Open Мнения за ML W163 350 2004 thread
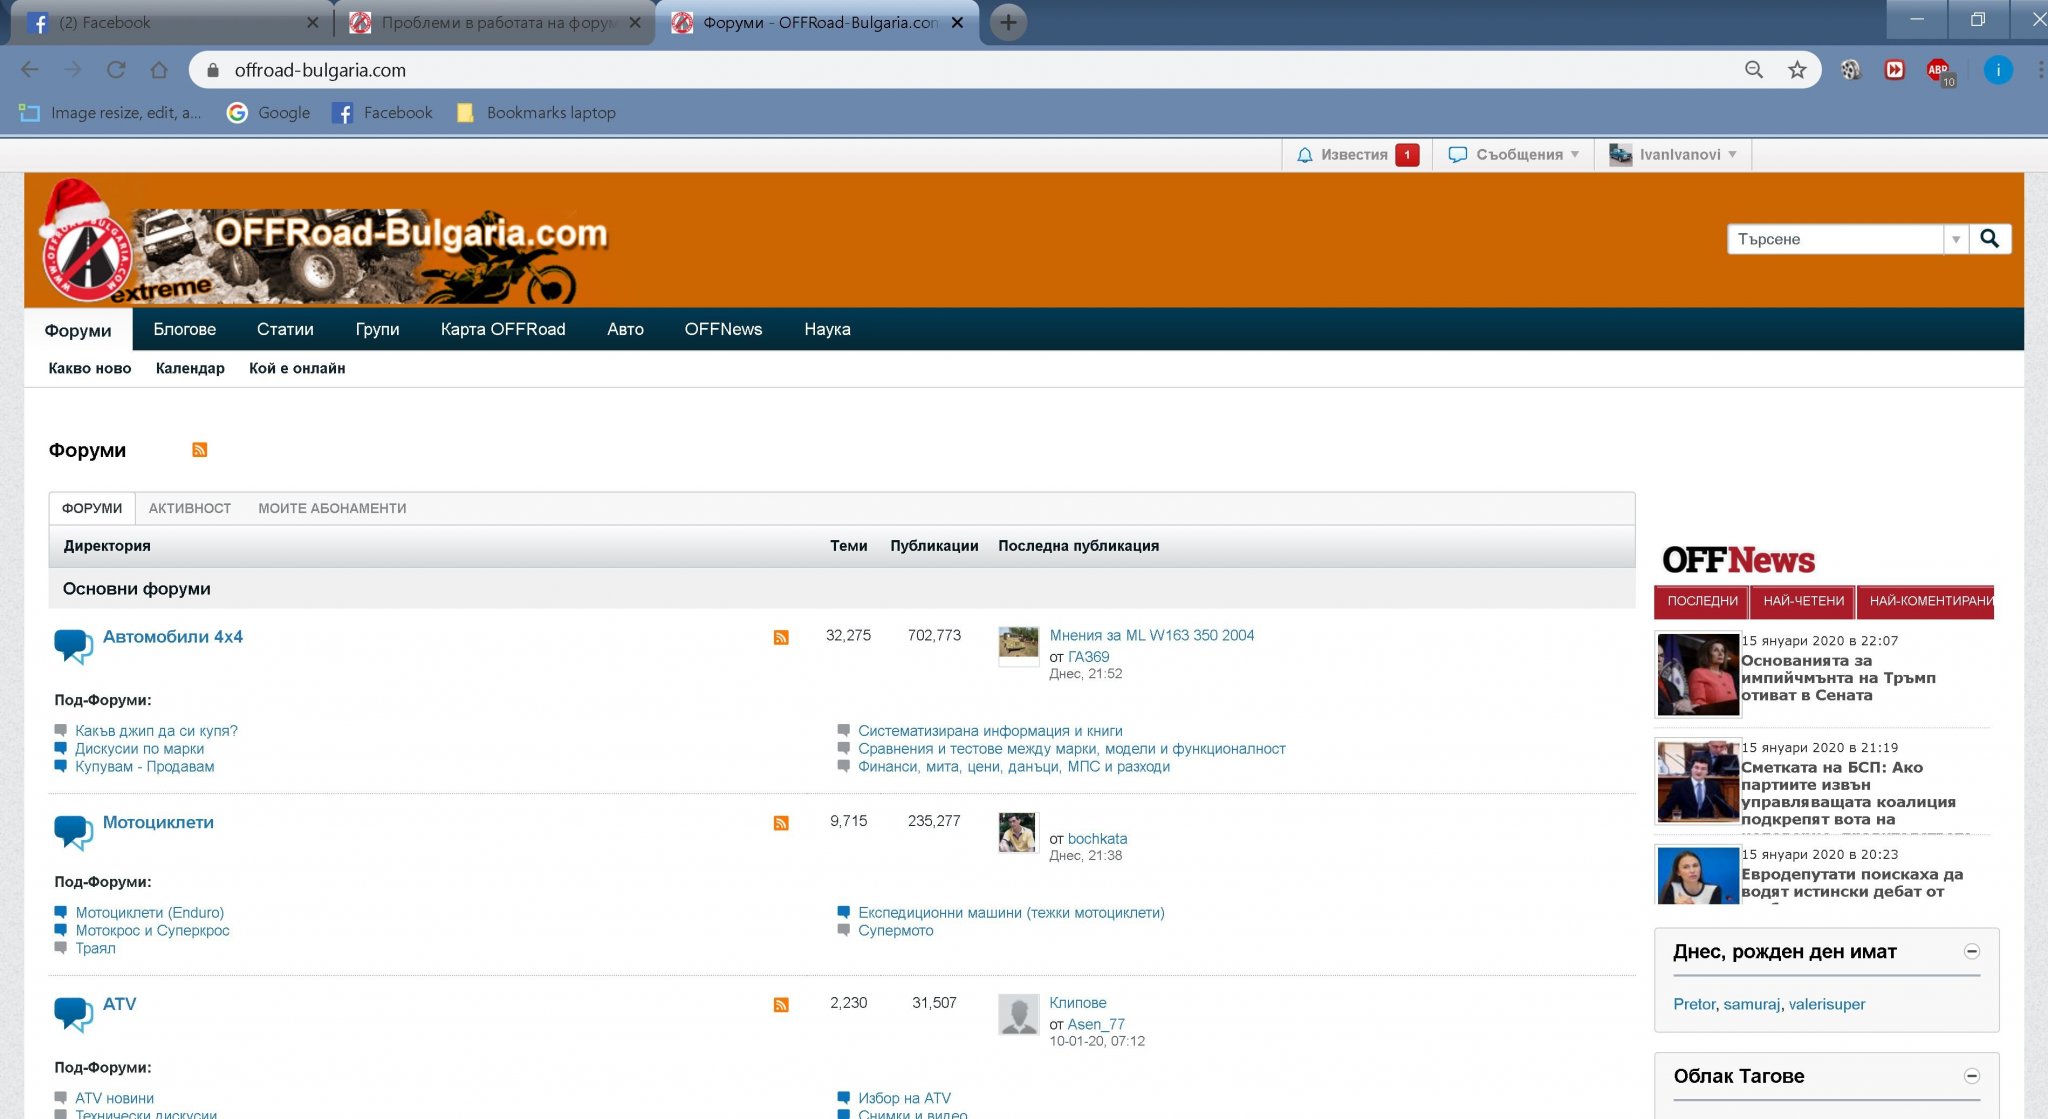The width and height of the screenshot is (2048, 1119). click(x=1151, y=635)
